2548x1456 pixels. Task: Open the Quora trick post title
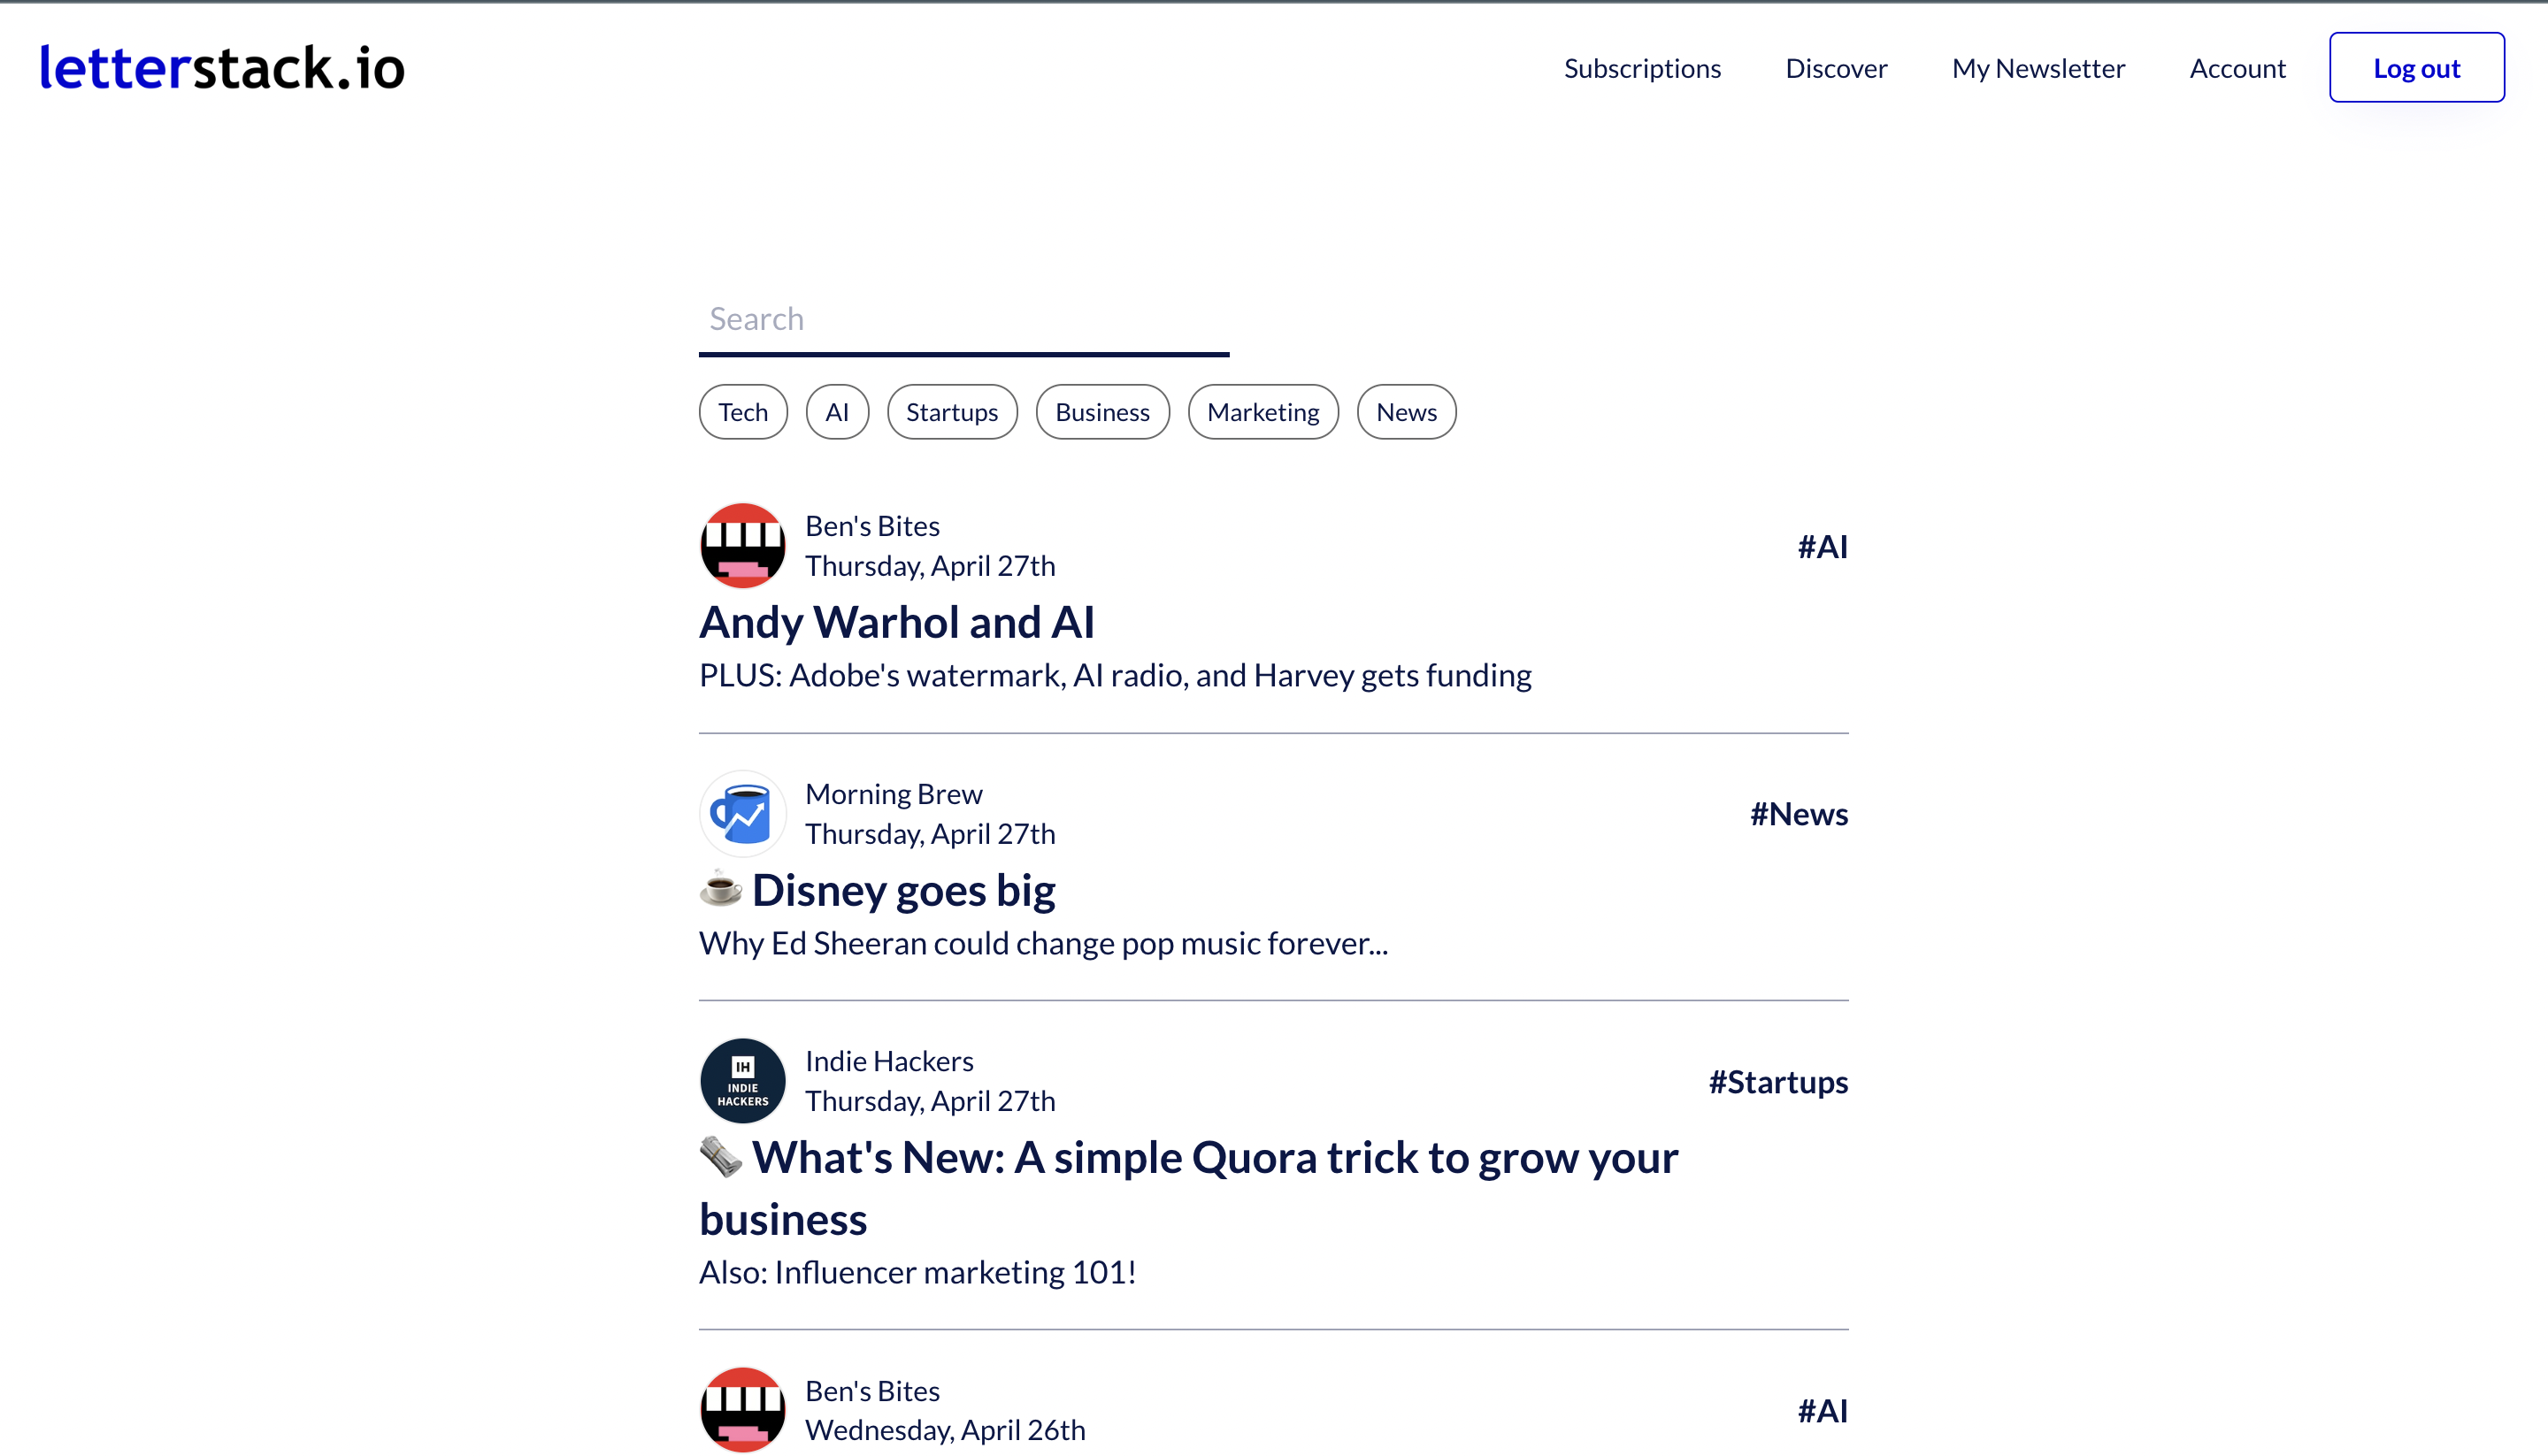1189,1188
